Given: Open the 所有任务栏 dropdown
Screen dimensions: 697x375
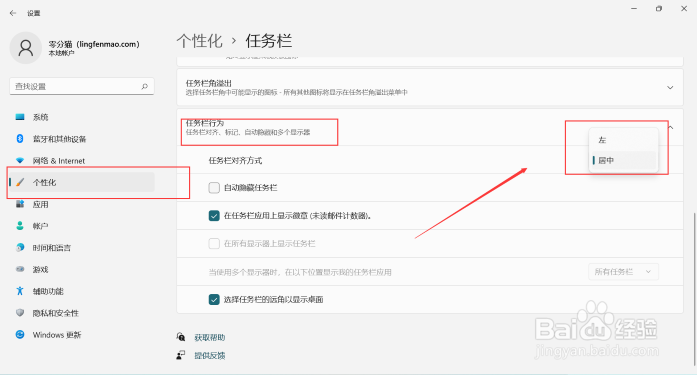Looking at the screenshot, I should 623,271.
